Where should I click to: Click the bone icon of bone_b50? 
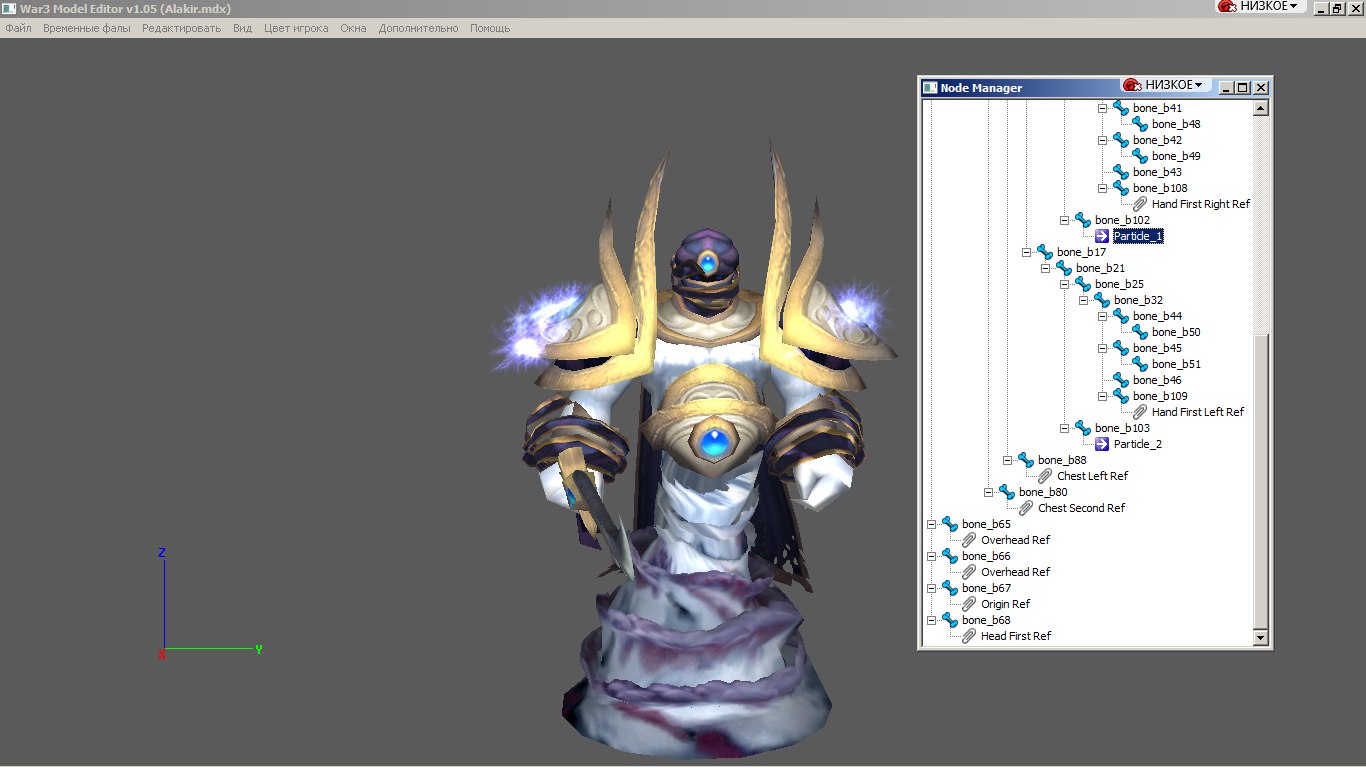tap(1140, 332)
